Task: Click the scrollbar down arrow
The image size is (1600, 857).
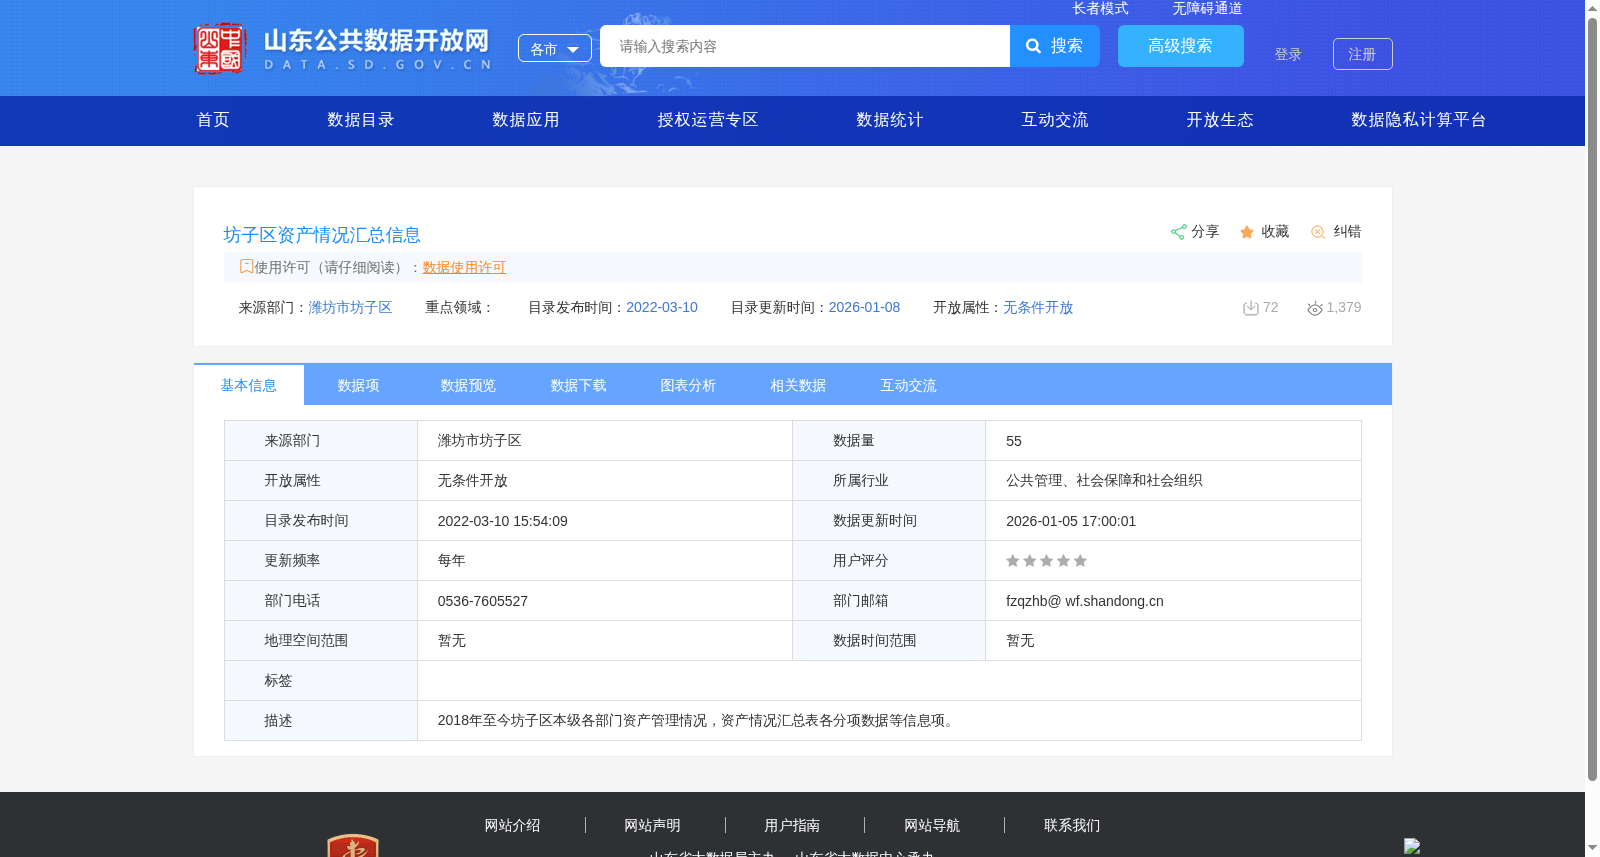Action: (x=1592, y=849)
